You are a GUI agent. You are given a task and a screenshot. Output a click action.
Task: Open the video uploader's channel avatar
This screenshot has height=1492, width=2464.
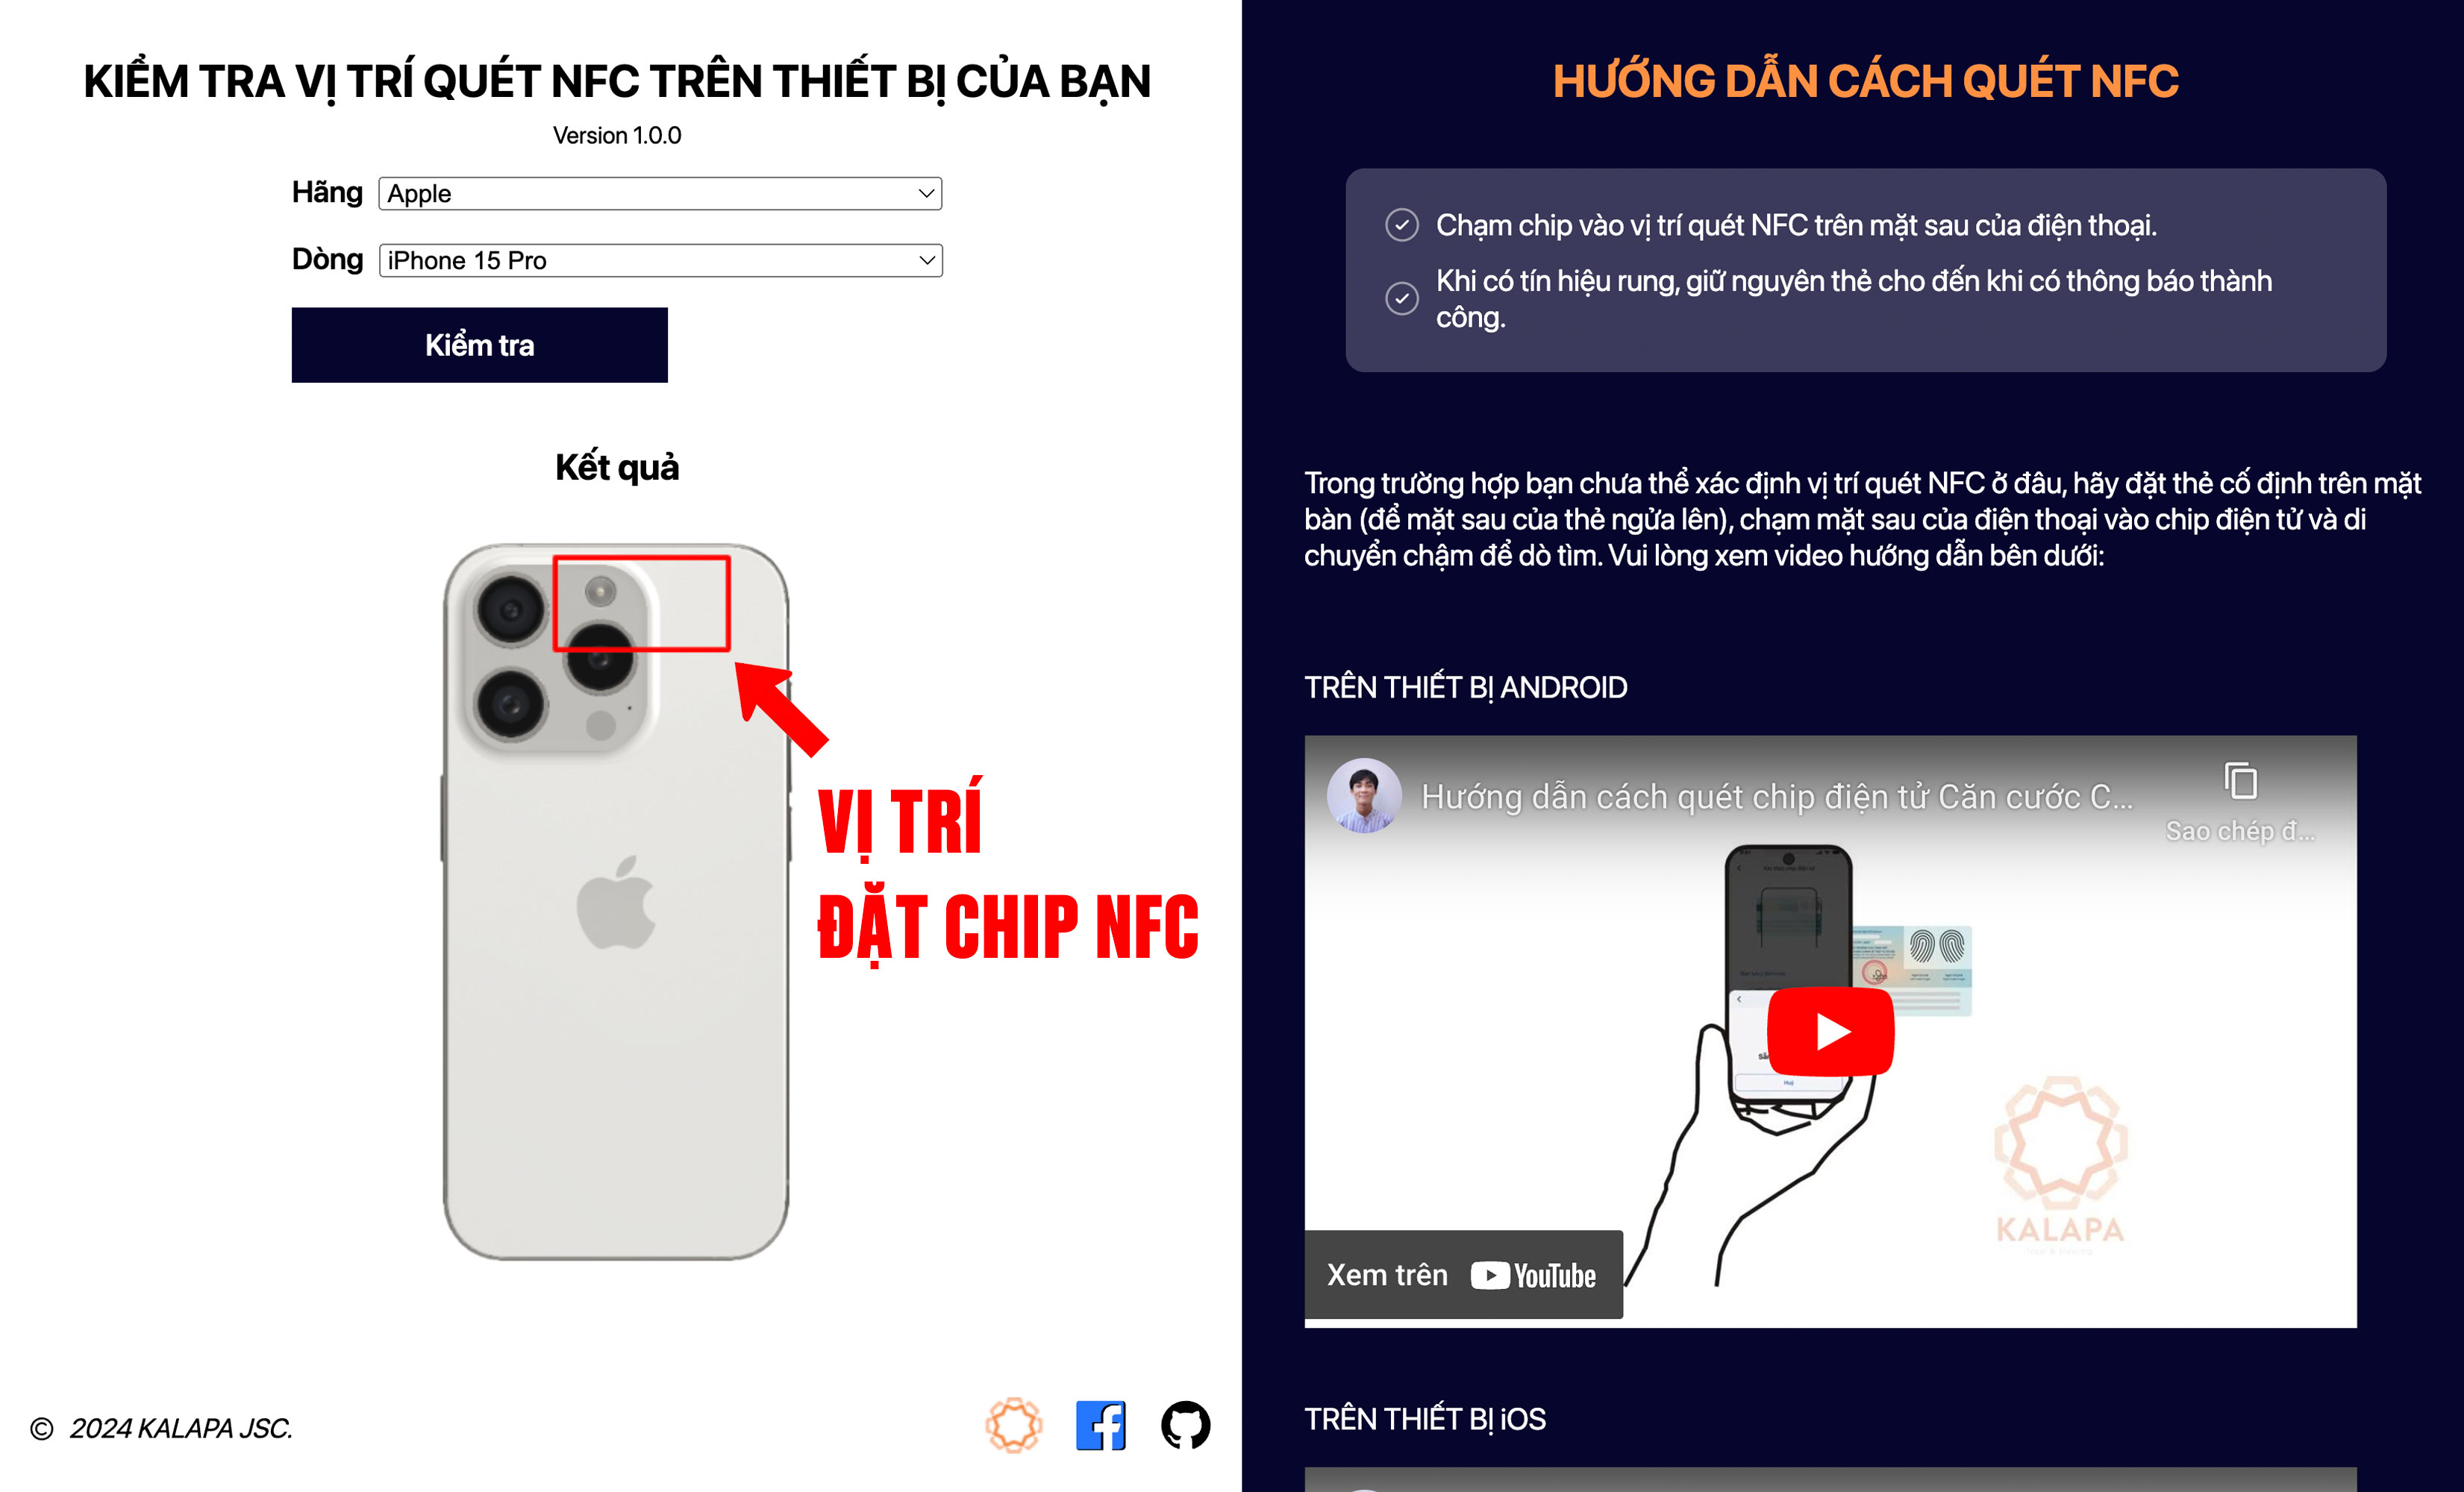click(1363, 795)
